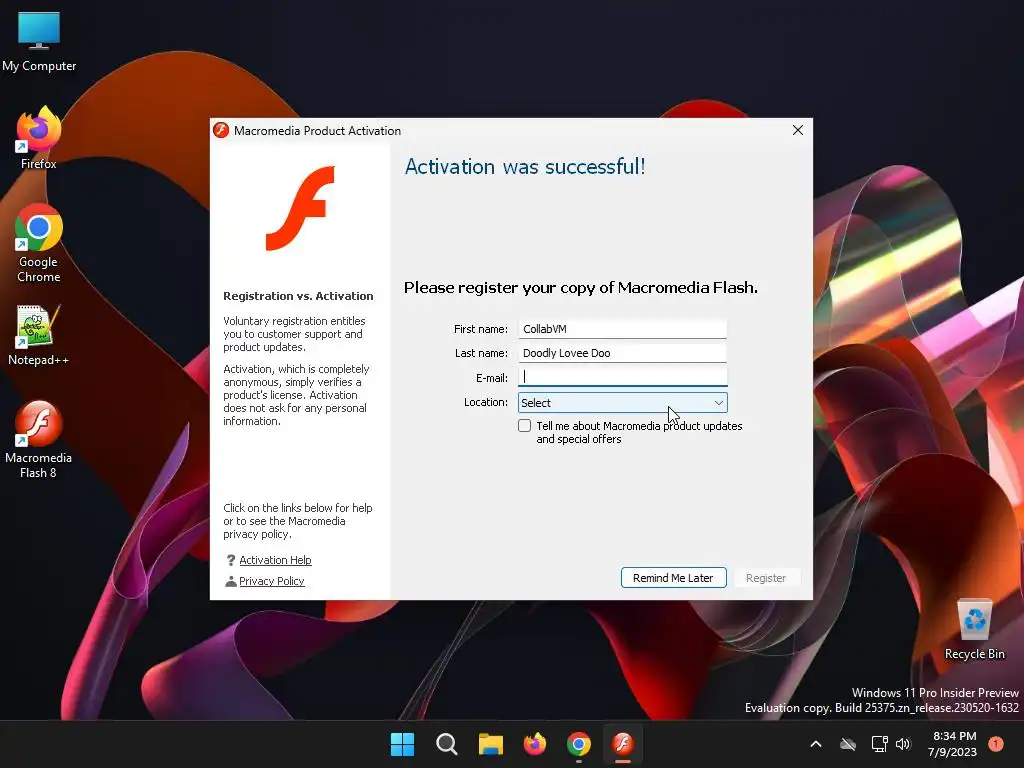Switch to Chrome in the taskbar

[579, 744]
